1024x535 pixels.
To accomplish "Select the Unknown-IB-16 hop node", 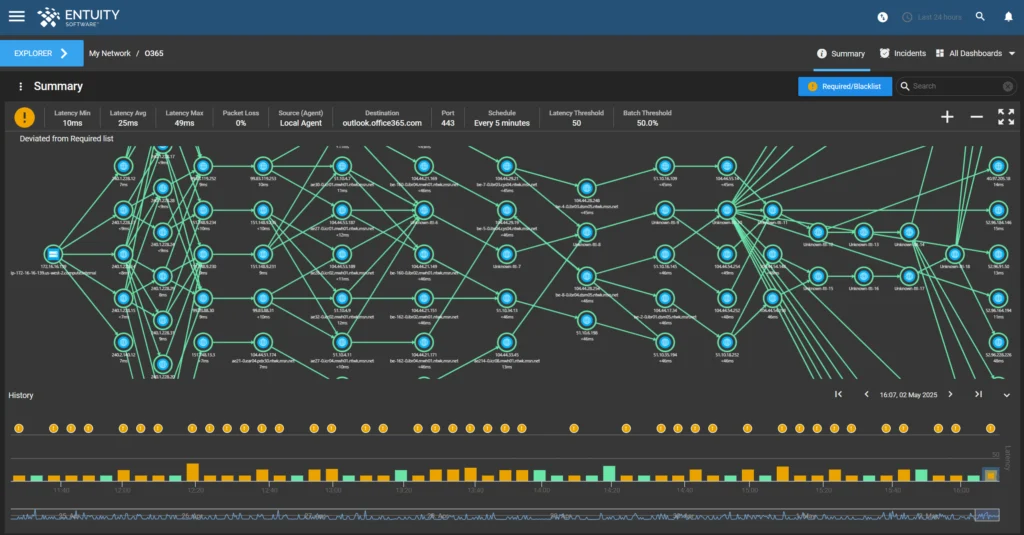I will point(863,276).
